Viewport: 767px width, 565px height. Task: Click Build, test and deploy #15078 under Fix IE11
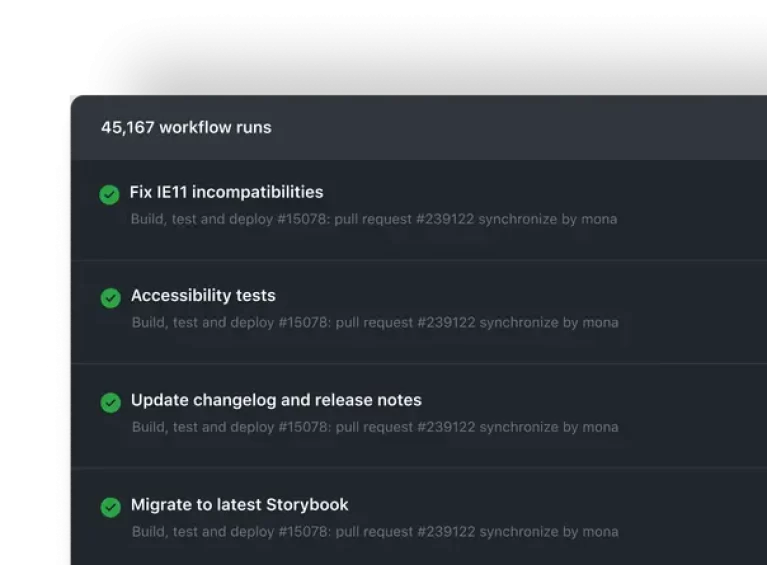[x=228, y=219]
